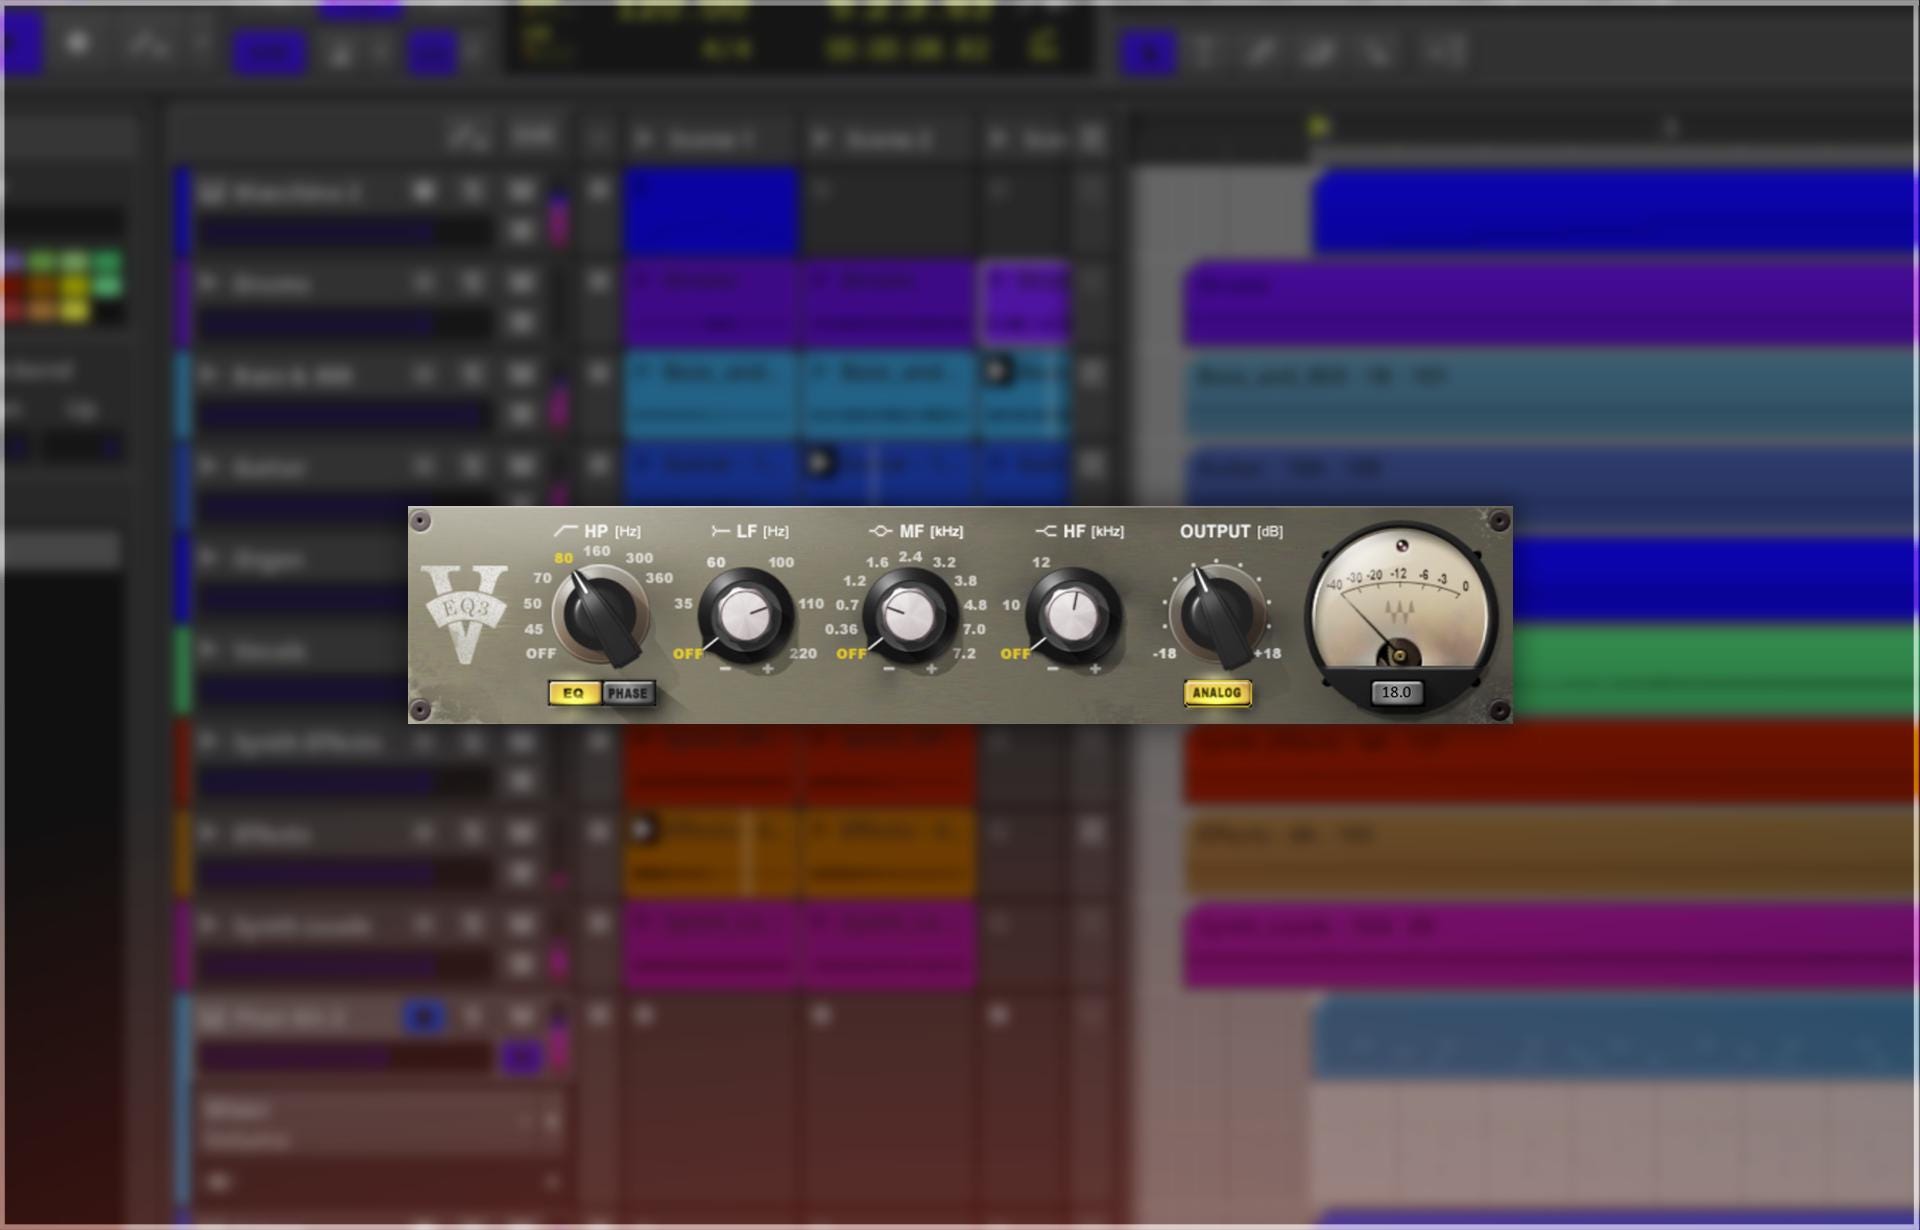Set the LF band to OFF
This screenshot has width=1920, height=1230.
coord(688,653)
